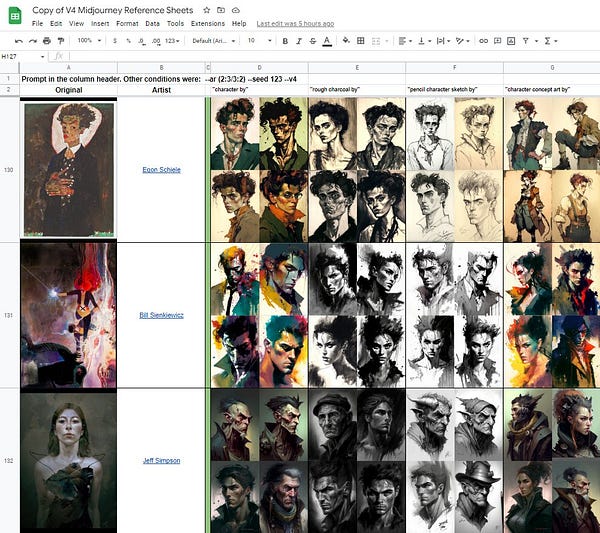
Task: Toggle strikethrough formatting
Action: [x=313, y=41]
